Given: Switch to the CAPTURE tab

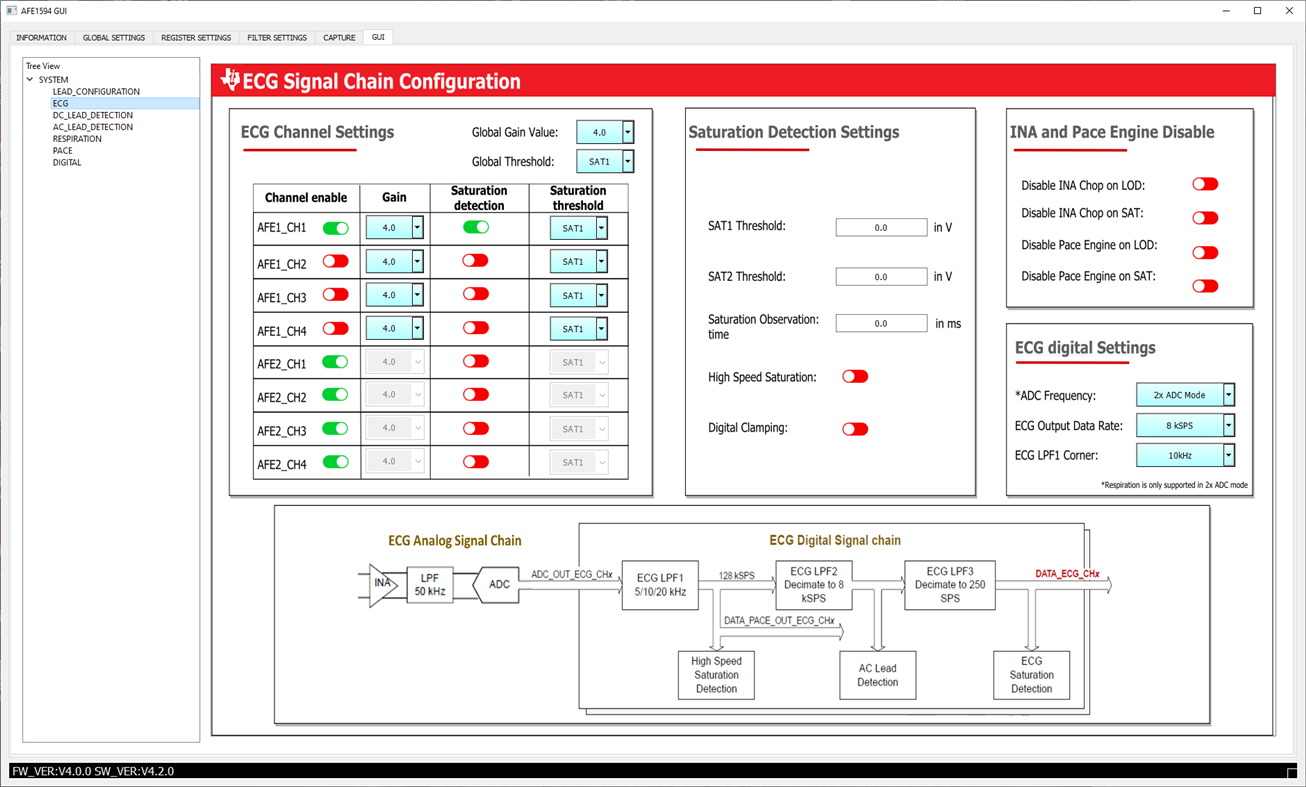Looking at the screenshot, I should tap(339, 37).
